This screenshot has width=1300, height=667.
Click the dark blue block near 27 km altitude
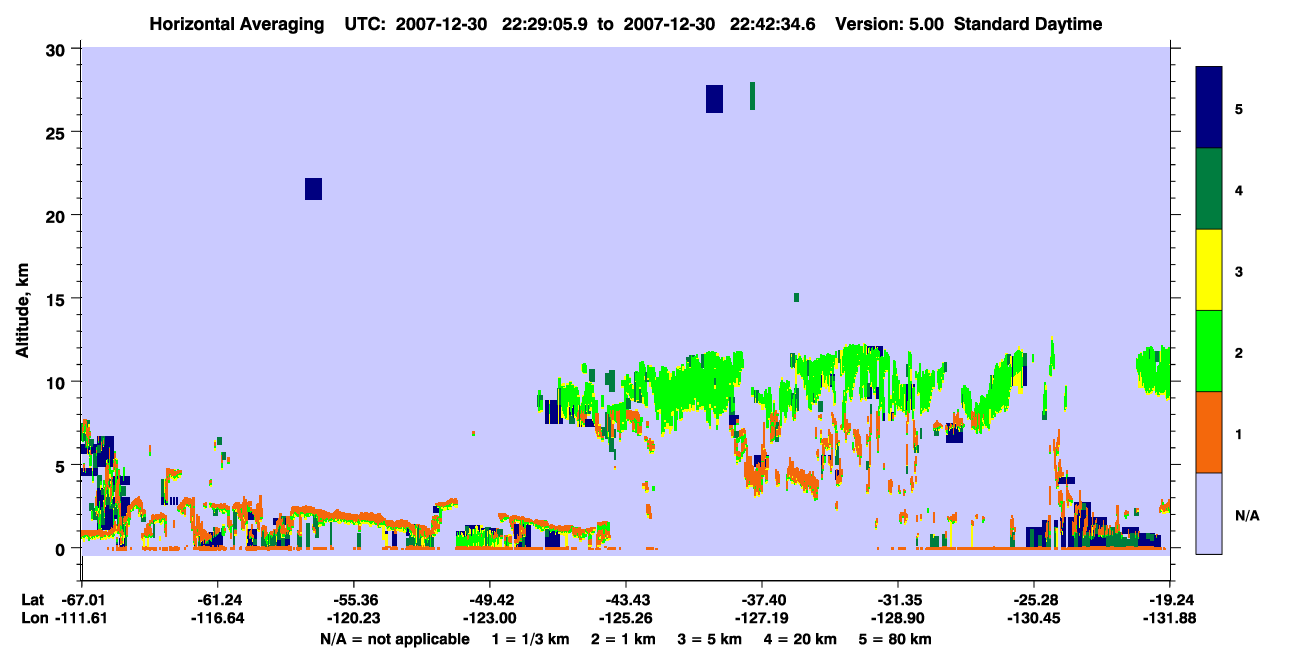coord(714,99)
